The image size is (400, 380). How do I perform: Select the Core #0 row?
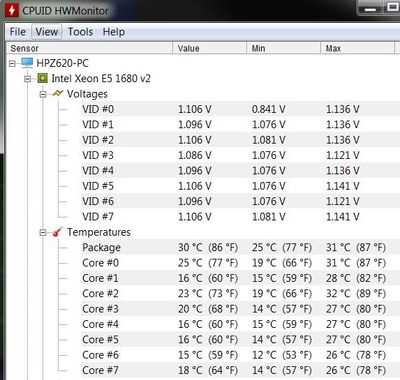(x=240, y=263)
